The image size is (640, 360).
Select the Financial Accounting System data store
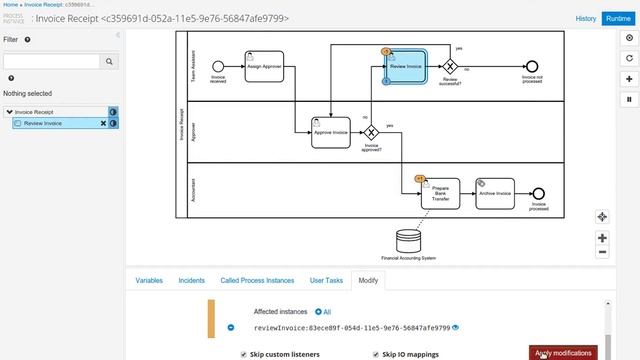coord(408,241)
